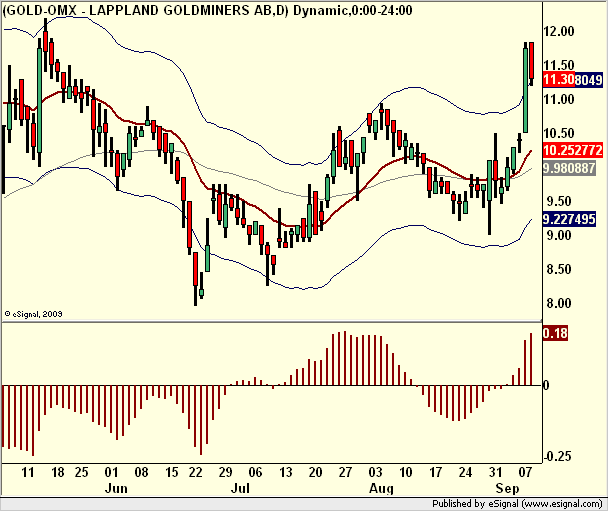Click the eSignal 2009 copyright text
Screen dimensions: 608x511
(x=33, y=314)
